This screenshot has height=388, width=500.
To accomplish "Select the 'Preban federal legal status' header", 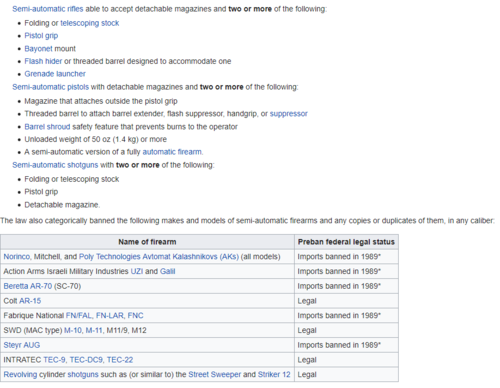I will point(346,242).
